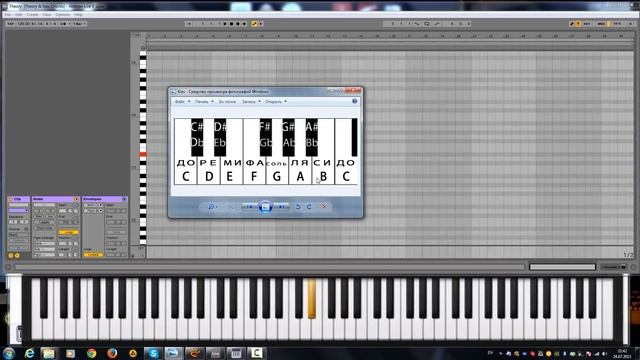Open the envelope device chooser dropdown
Viewport: 640px width, 360px height.
coord(93,205)
